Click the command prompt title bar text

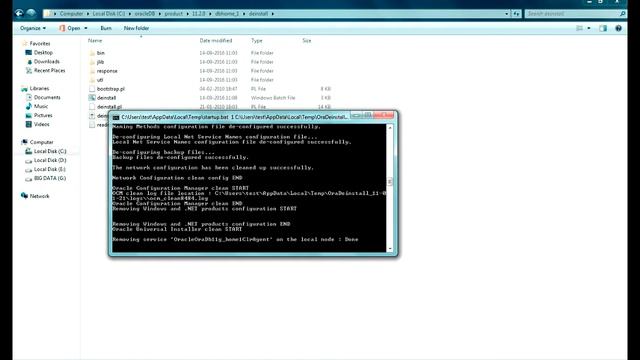(234, 117)
